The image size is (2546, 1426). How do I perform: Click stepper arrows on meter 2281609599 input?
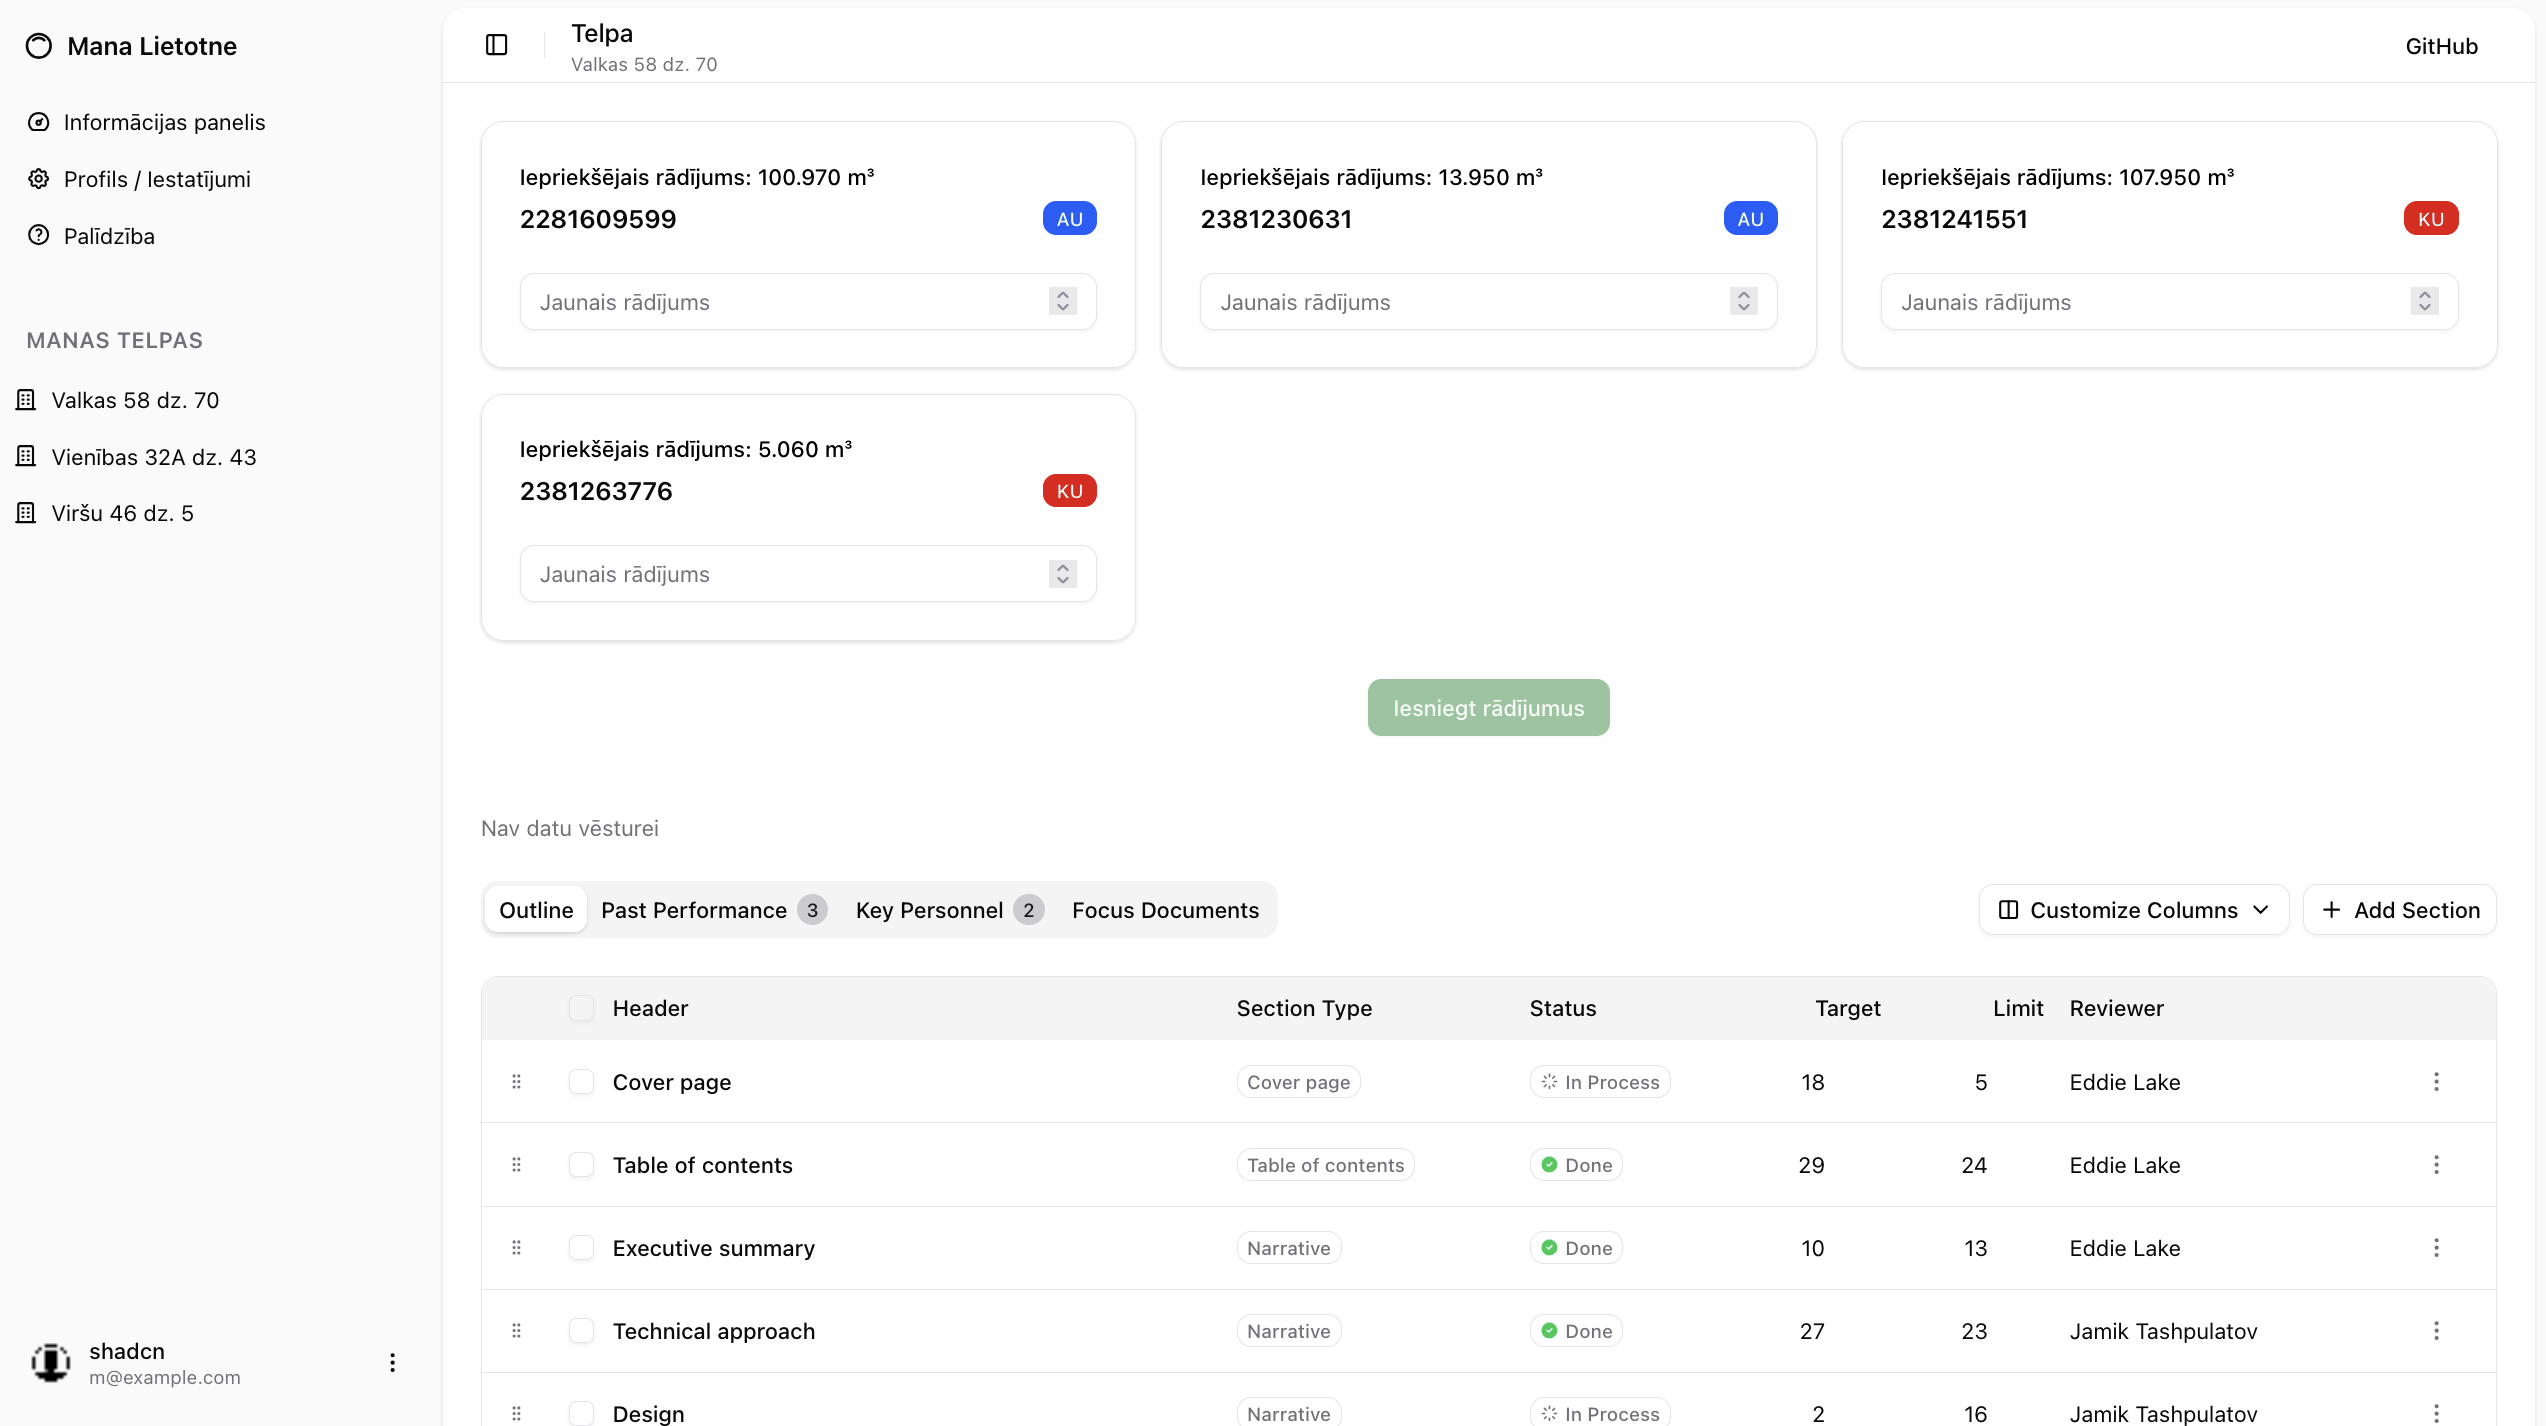[1063, 302]
